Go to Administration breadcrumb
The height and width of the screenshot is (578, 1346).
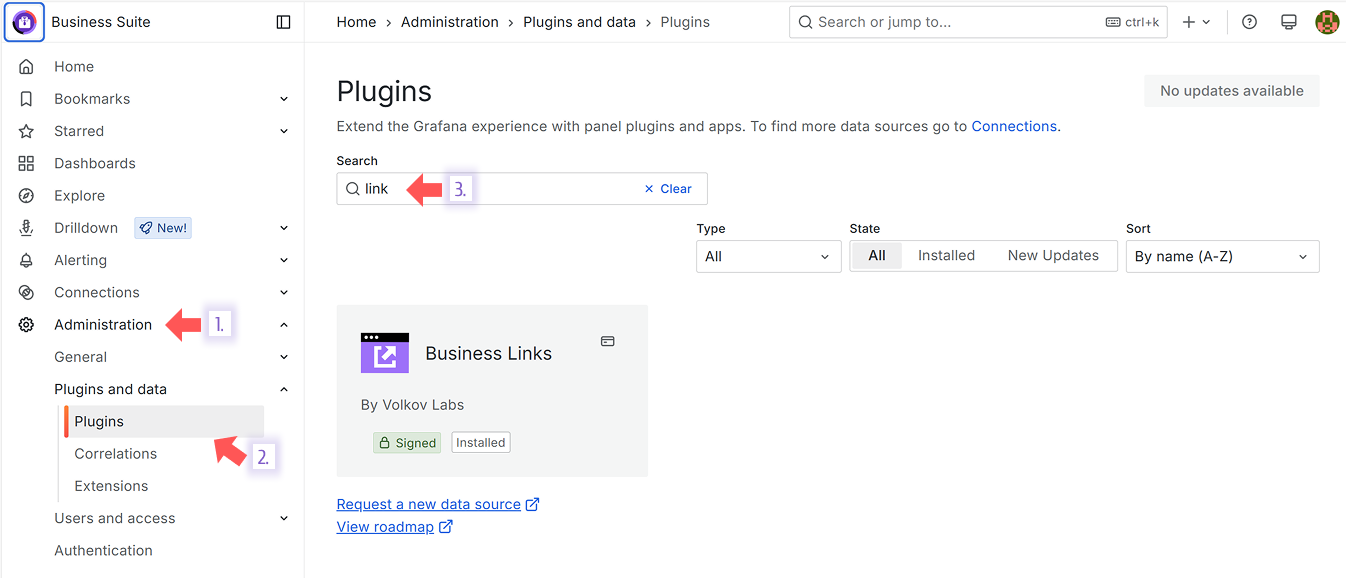pos(450,22)
